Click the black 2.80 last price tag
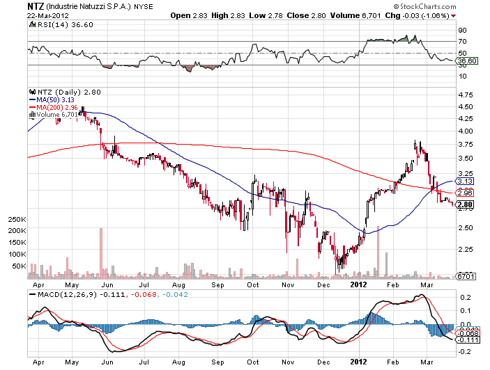Image resolution: width=490 pixels, height=370 pixels. [465, 205]
